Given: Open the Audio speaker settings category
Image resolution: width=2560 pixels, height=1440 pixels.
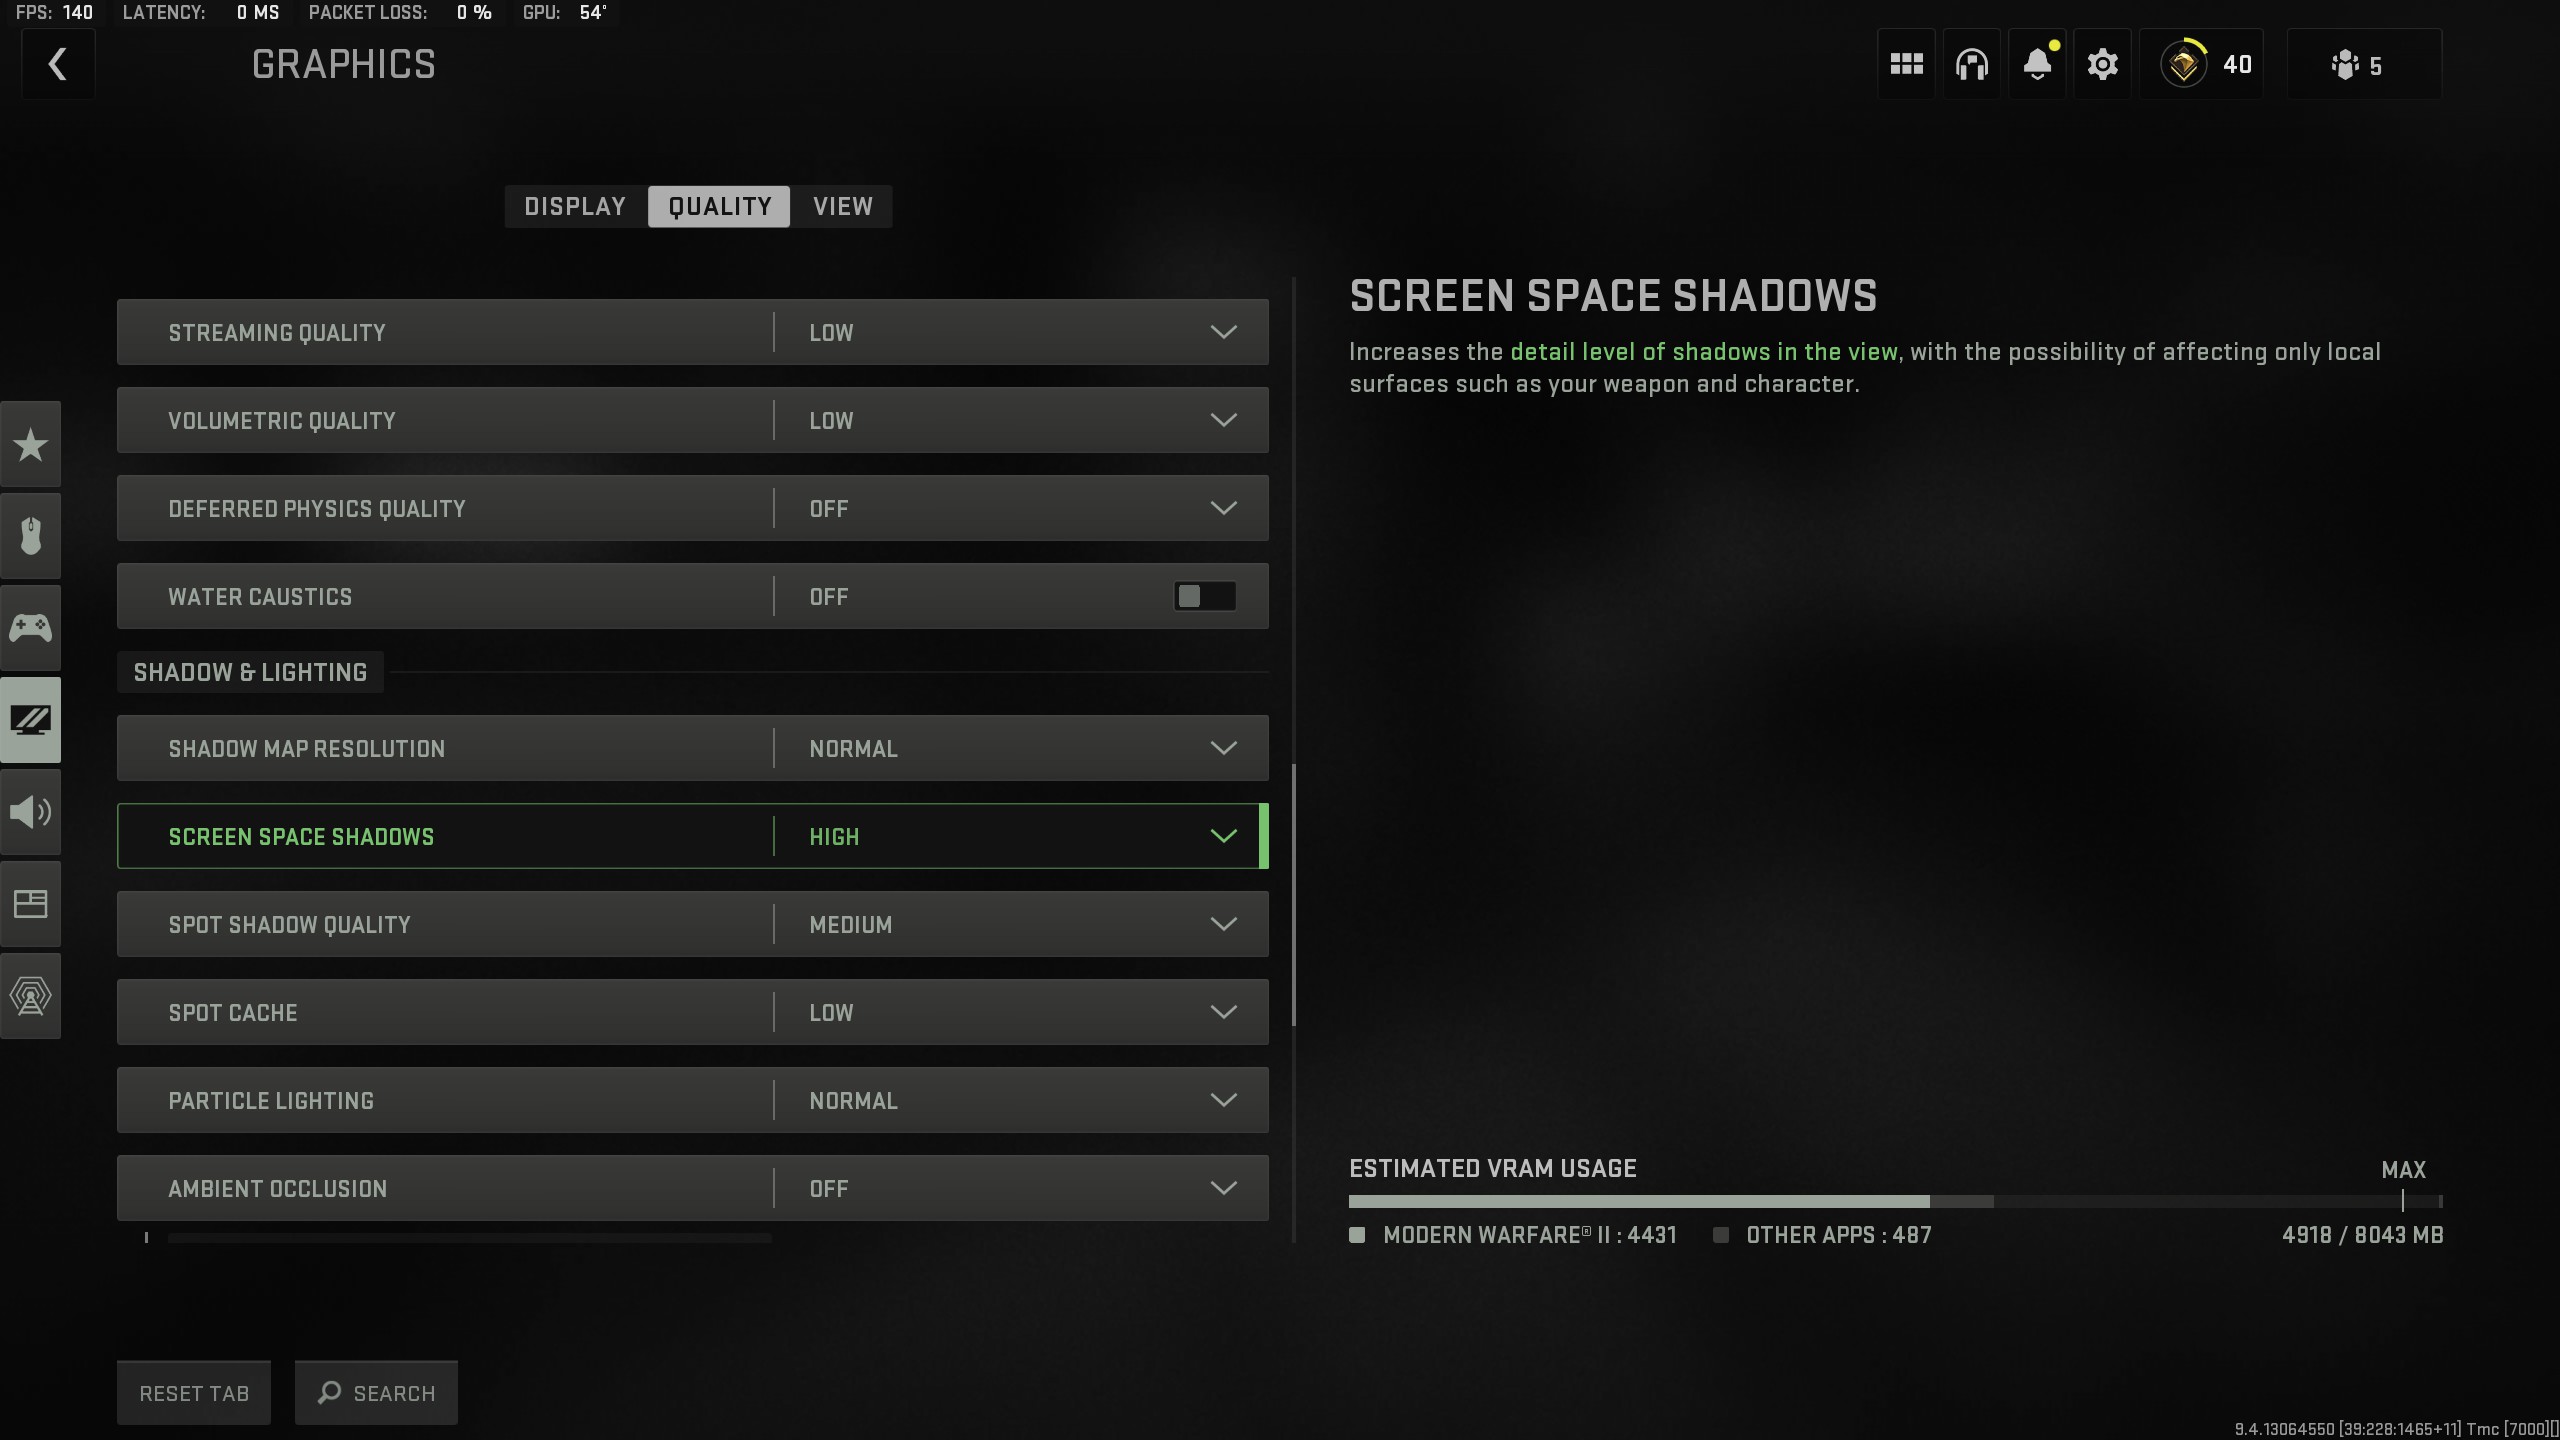Looking at the screenshot, I should click(31, 812).
